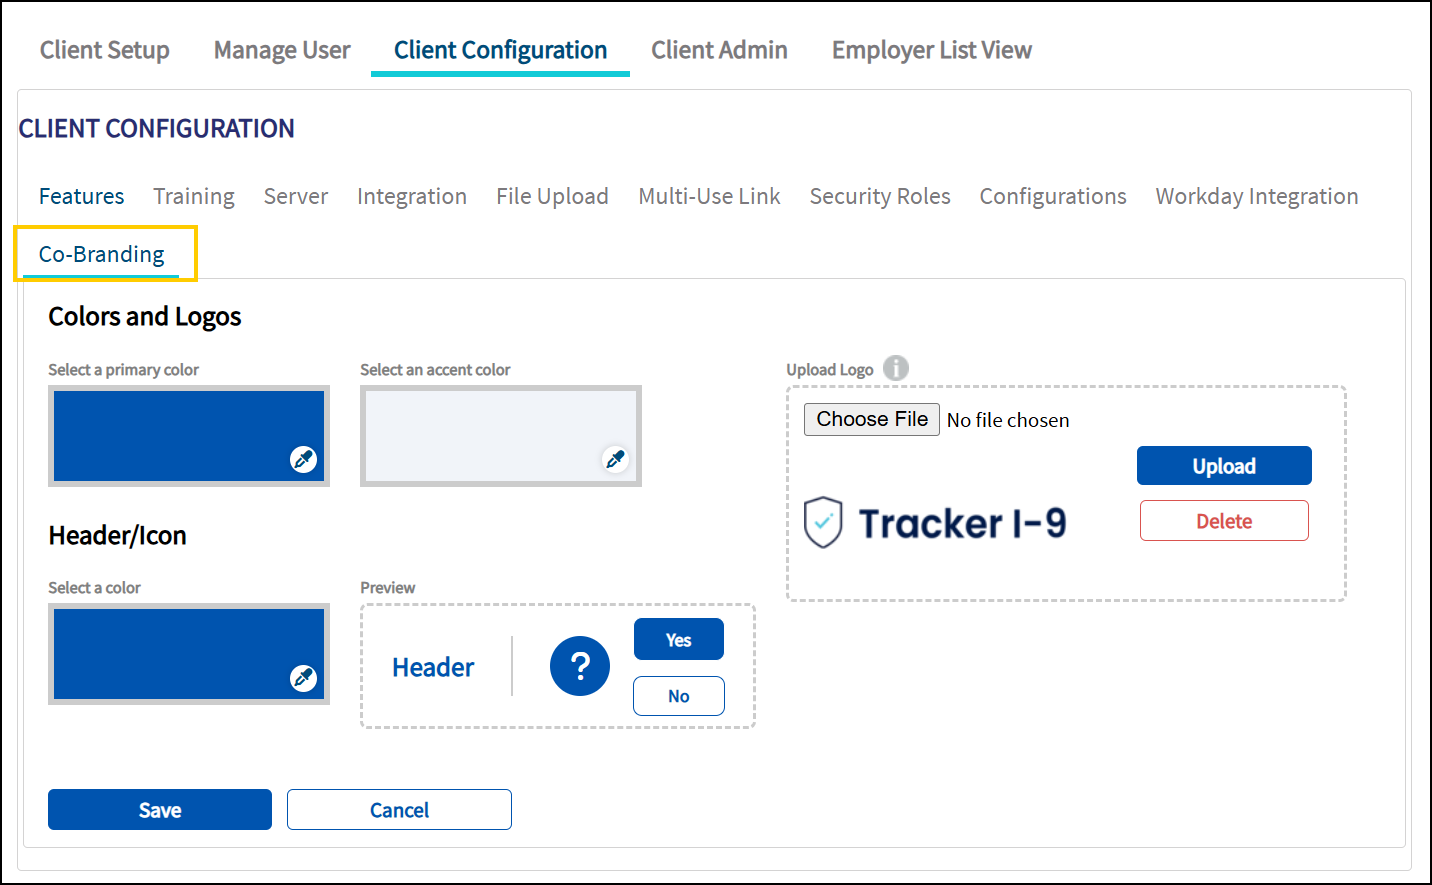Open the Workday Integration sub-tab
Viewport: 1432px width, 885px height.
point(1257,196)
